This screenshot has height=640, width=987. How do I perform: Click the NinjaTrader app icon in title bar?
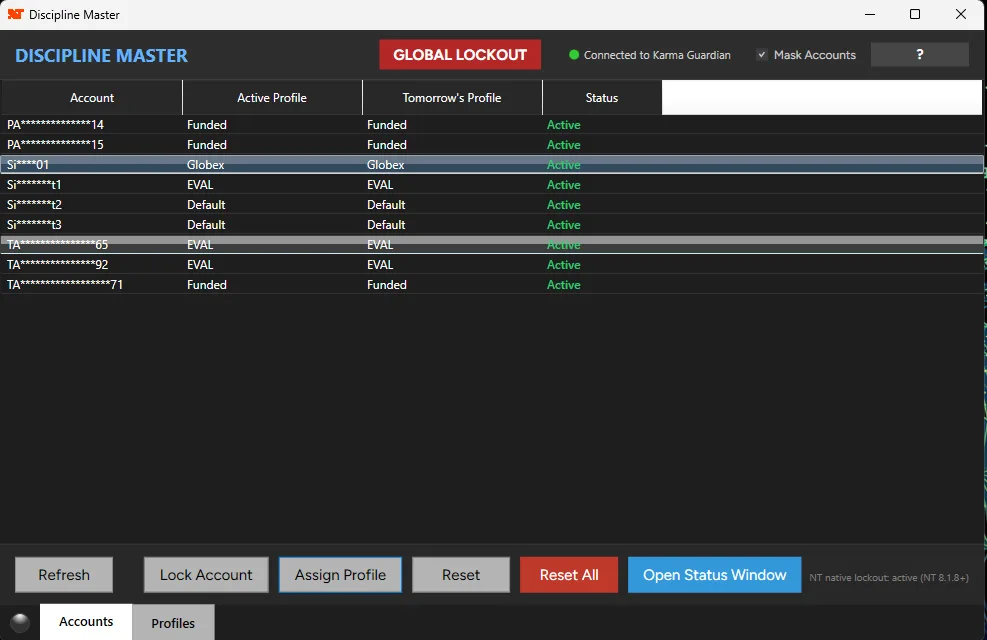pyautogui.click(x=15, y=14)
